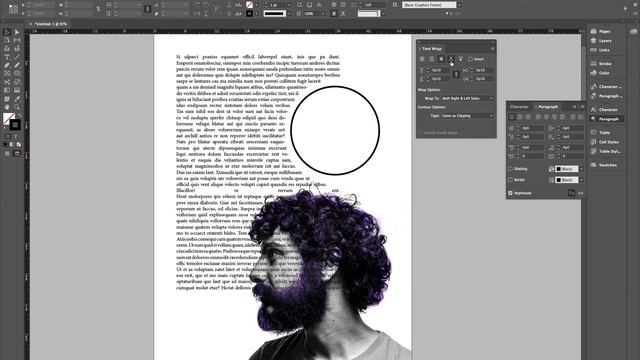Click the Fill swatch in the toolbox
This screenshot has width=640, height=360.
point(8,119)
